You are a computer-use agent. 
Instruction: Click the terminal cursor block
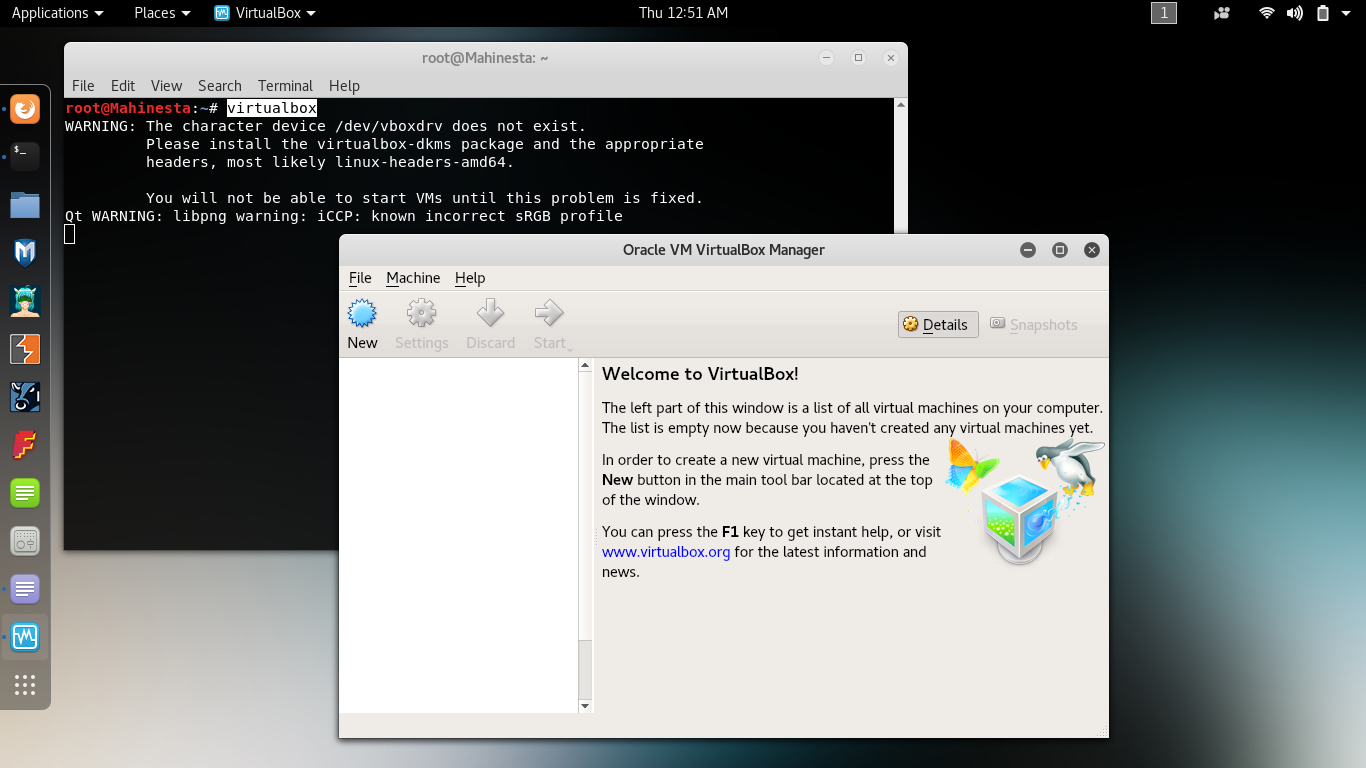pyautogui.click(x=69, y=234)
